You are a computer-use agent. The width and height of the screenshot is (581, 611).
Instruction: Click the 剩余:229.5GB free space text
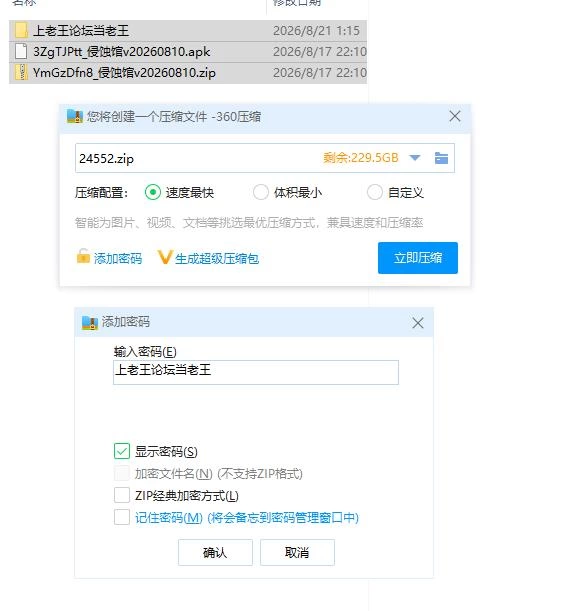tap(361, 158)
